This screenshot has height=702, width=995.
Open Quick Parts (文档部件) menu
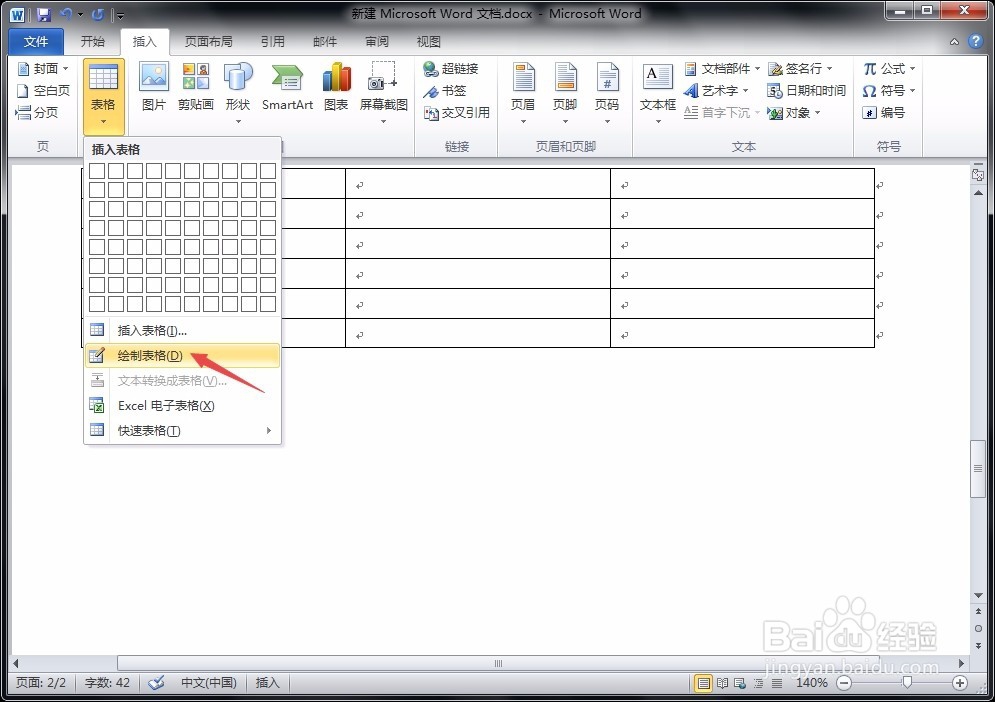pos(722,68)
